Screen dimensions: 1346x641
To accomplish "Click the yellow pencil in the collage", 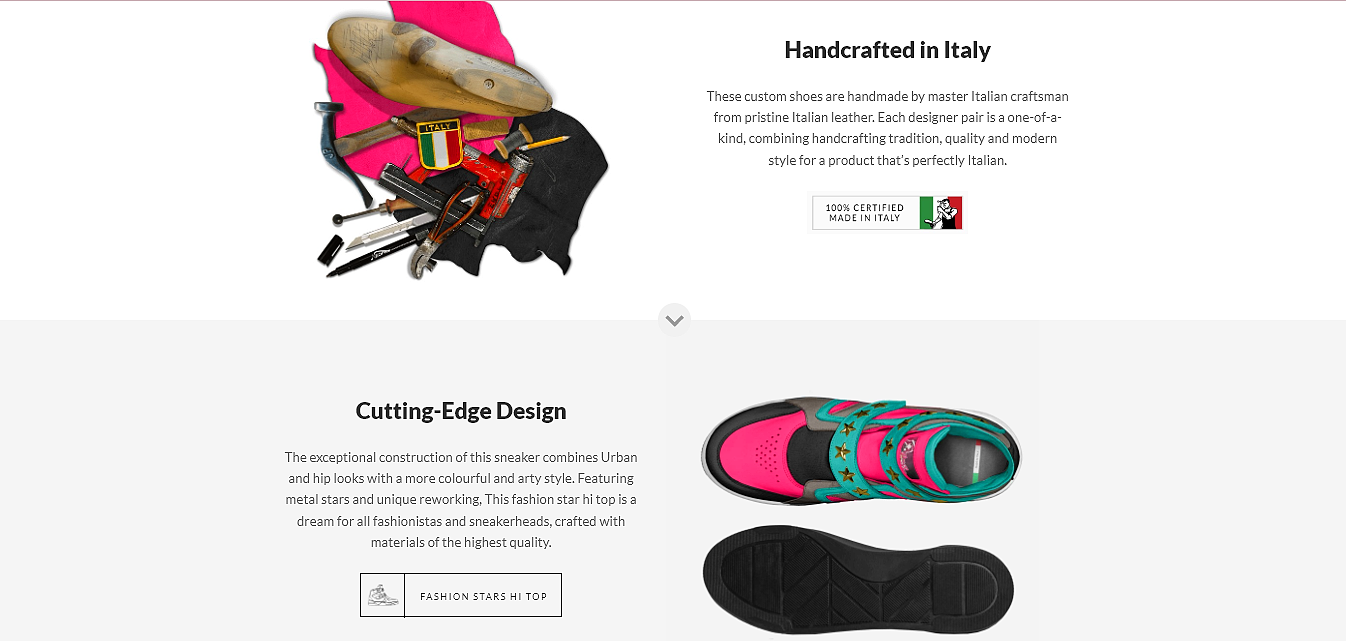I will click(546, 143).
